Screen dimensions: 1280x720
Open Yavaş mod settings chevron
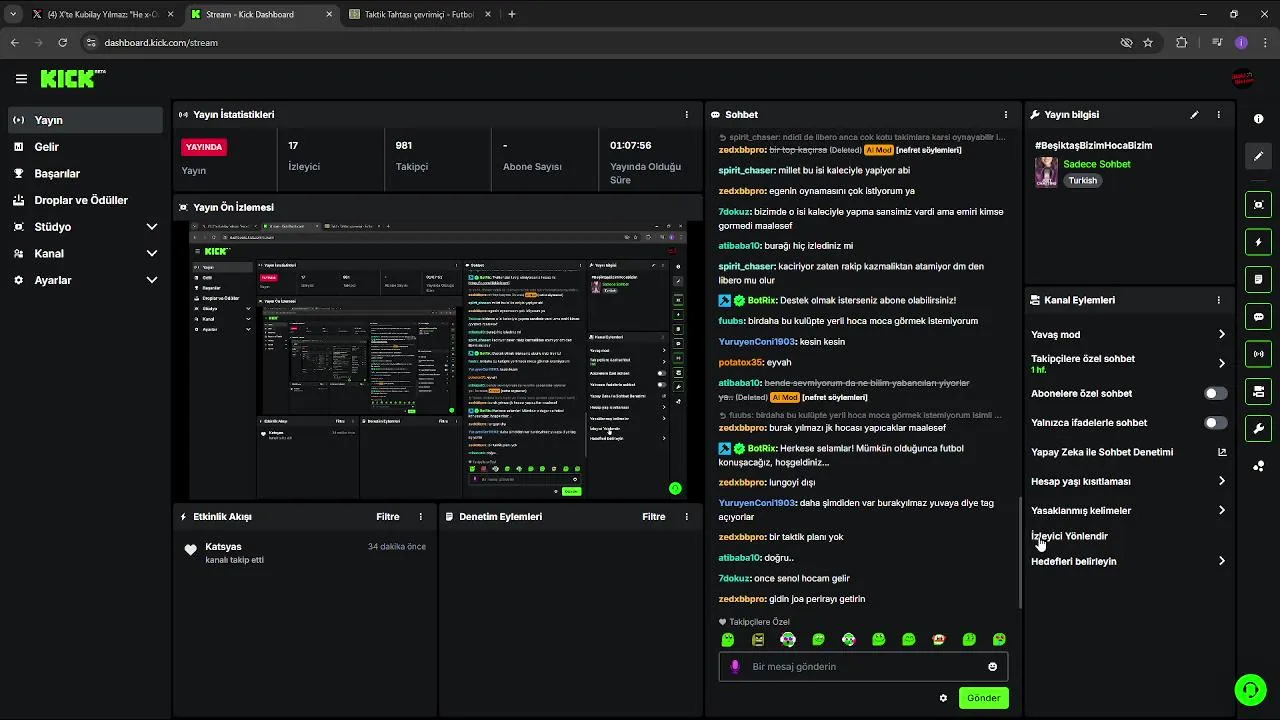pyautogui.click(x=1221, y=335)
